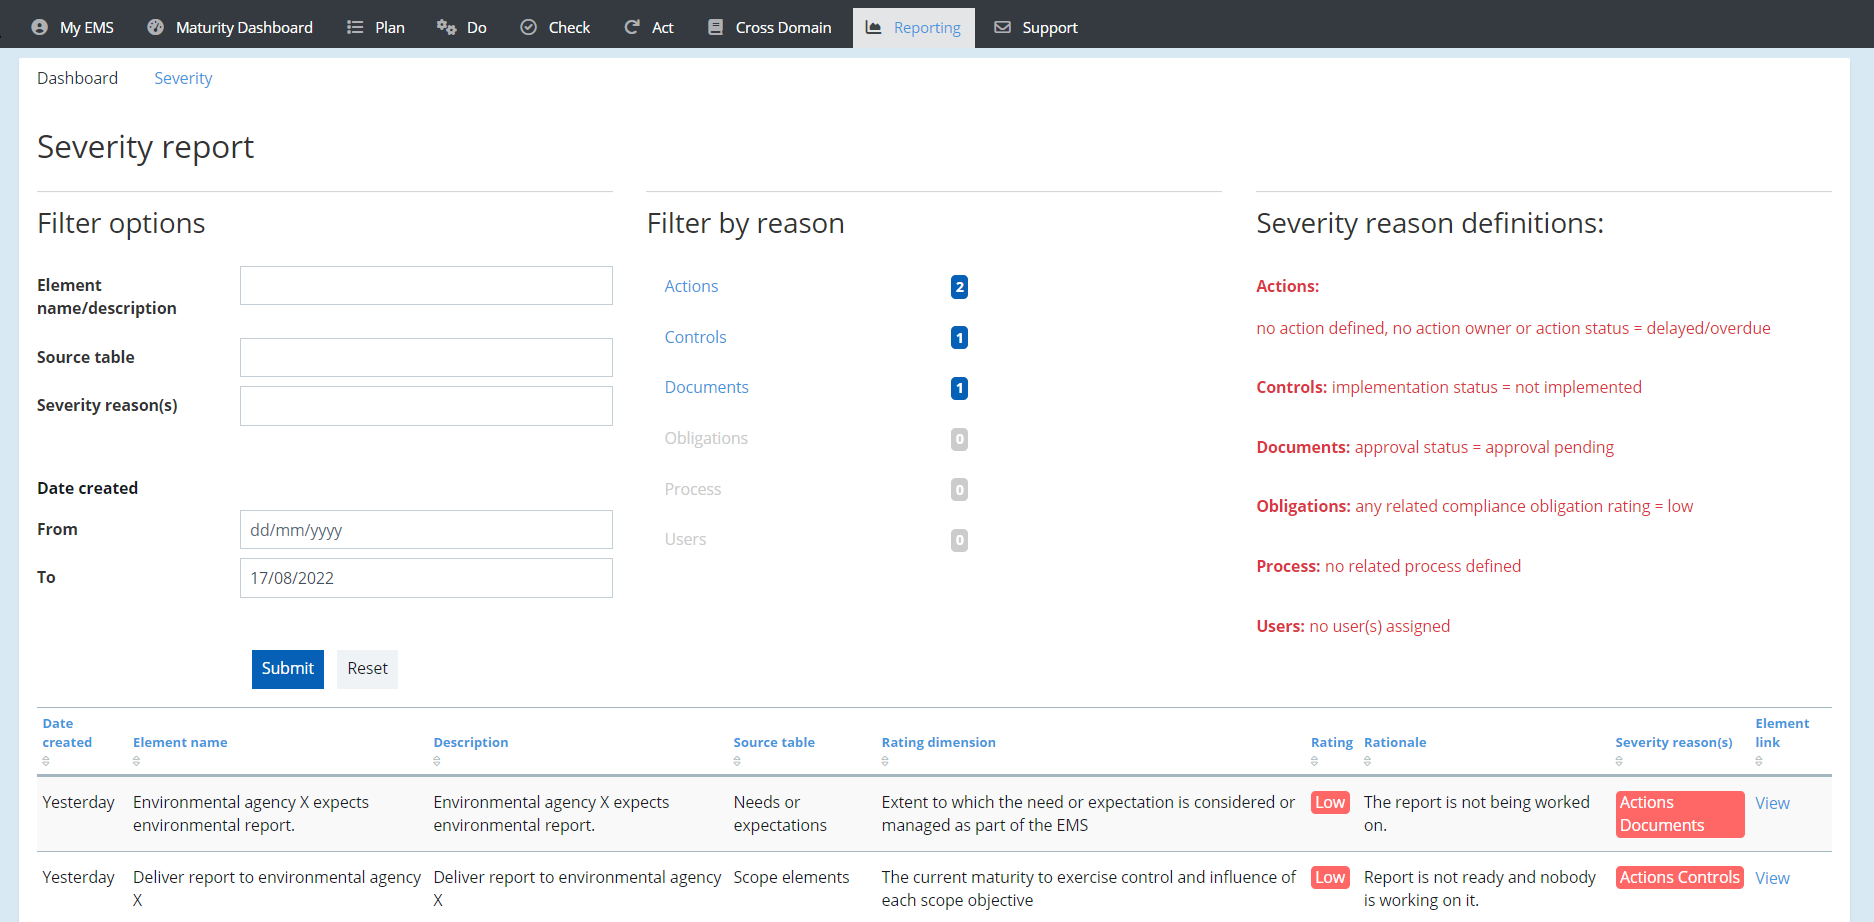Open the Reporting tab

coord(913,27)
